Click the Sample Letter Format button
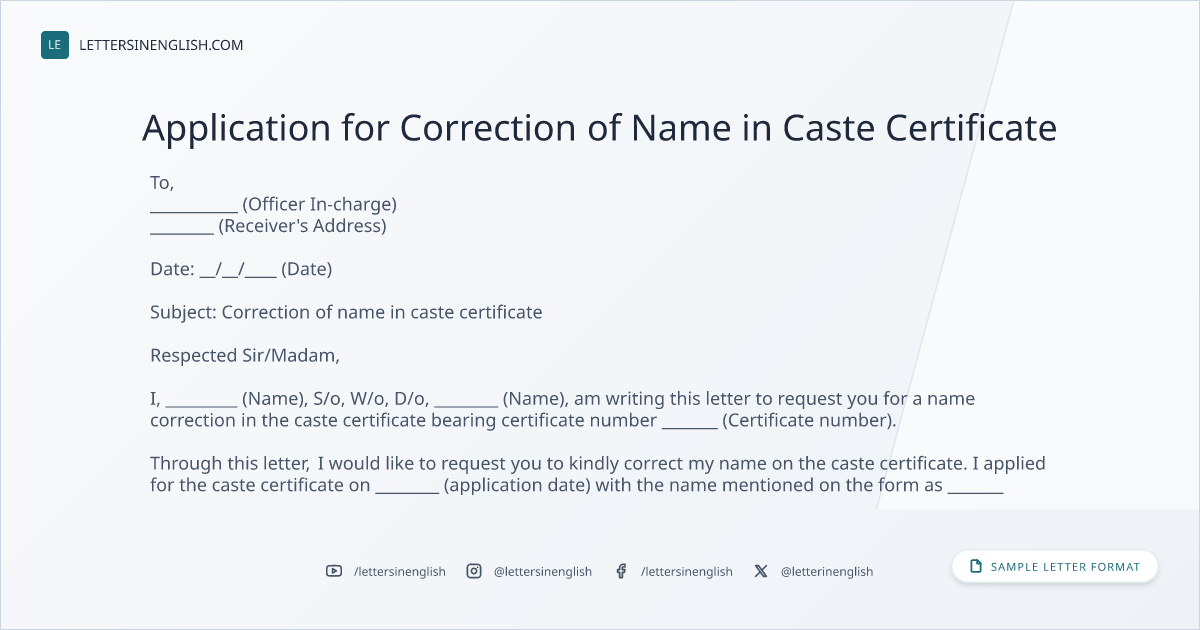This screenshot has width=1200, height=630. pyautogui.click(x=1055, y=567)
